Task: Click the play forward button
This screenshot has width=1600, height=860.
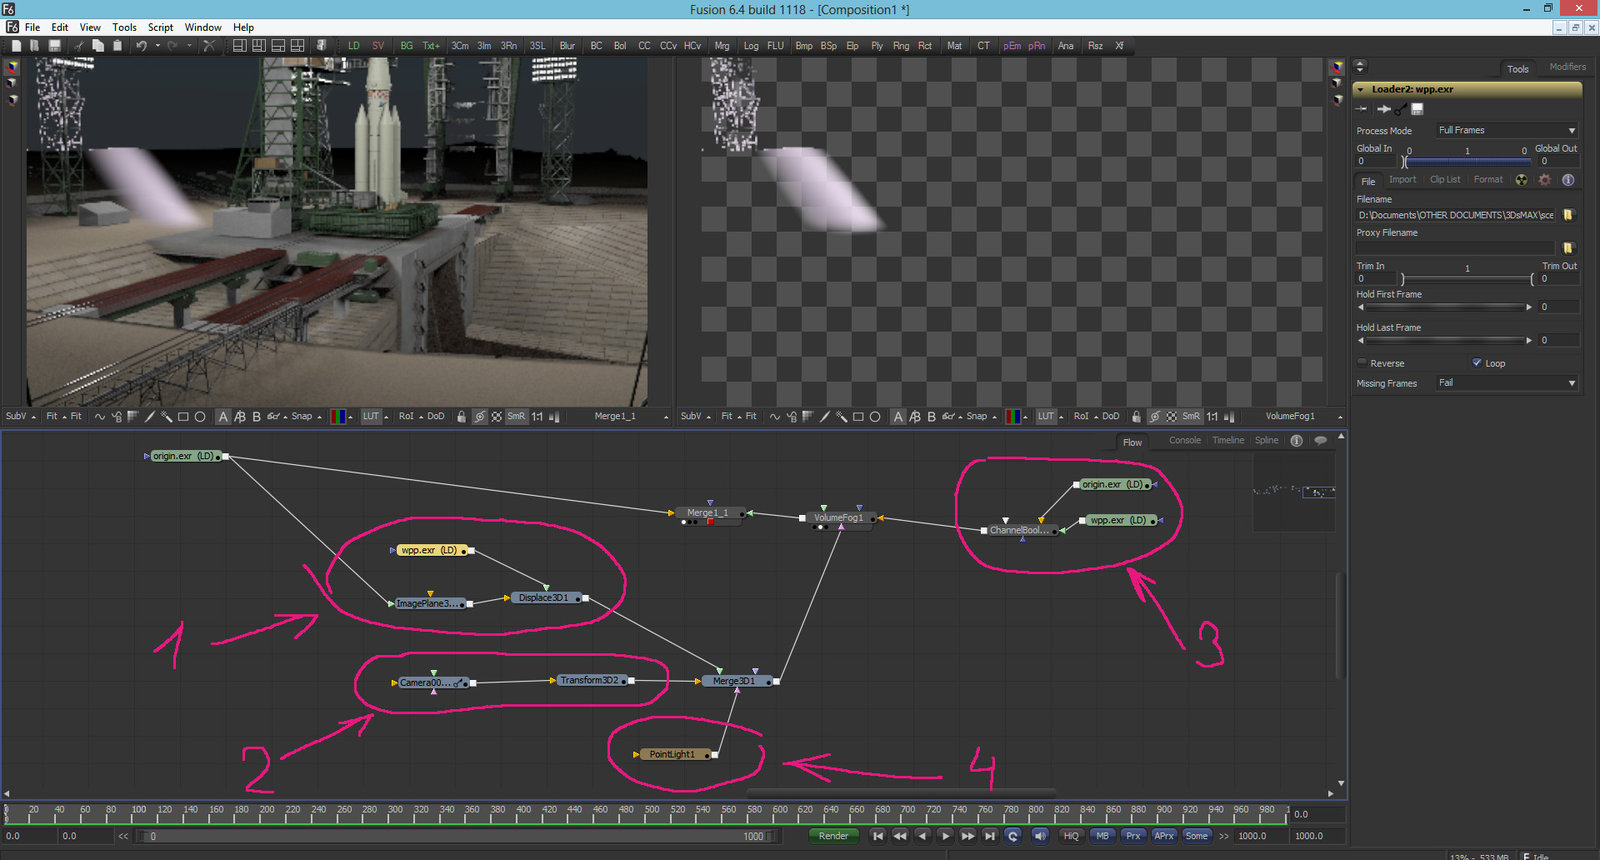Action: coord(945,836)
